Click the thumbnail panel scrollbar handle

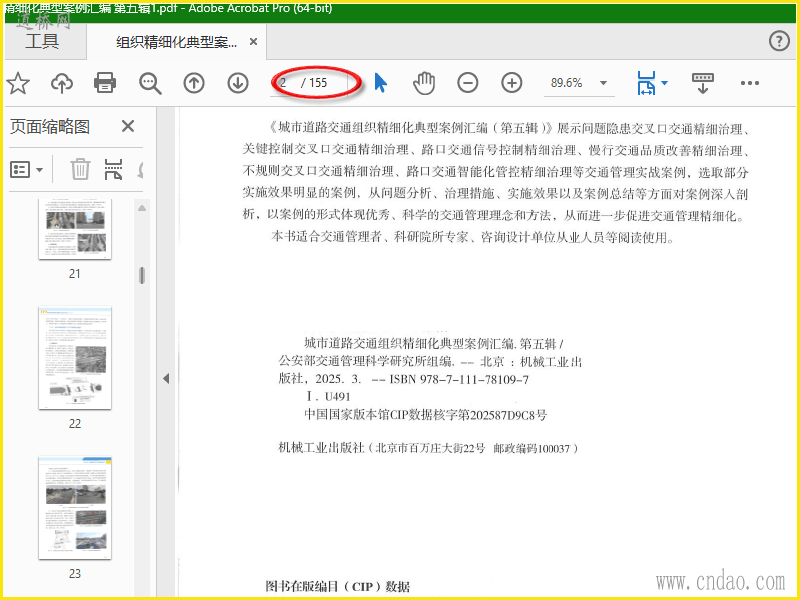(x=142, y=275)
